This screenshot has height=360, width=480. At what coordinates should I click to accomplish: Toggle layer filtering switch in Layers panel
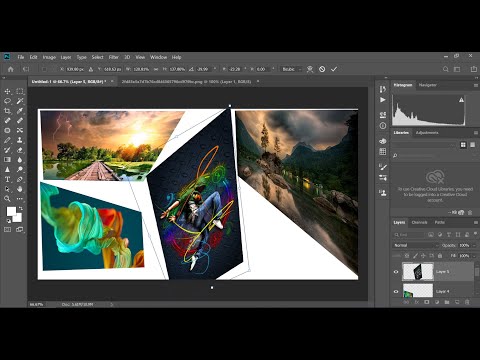[x=475, y=235]
